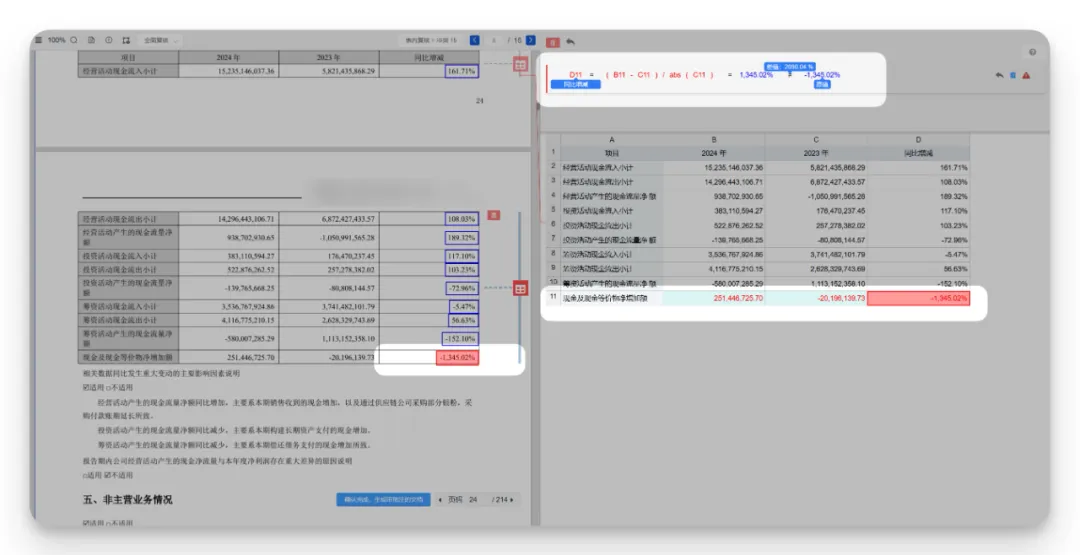Click the red table icon beside -72.96% row
This screenshot has width=1080, height=555.
519,289
